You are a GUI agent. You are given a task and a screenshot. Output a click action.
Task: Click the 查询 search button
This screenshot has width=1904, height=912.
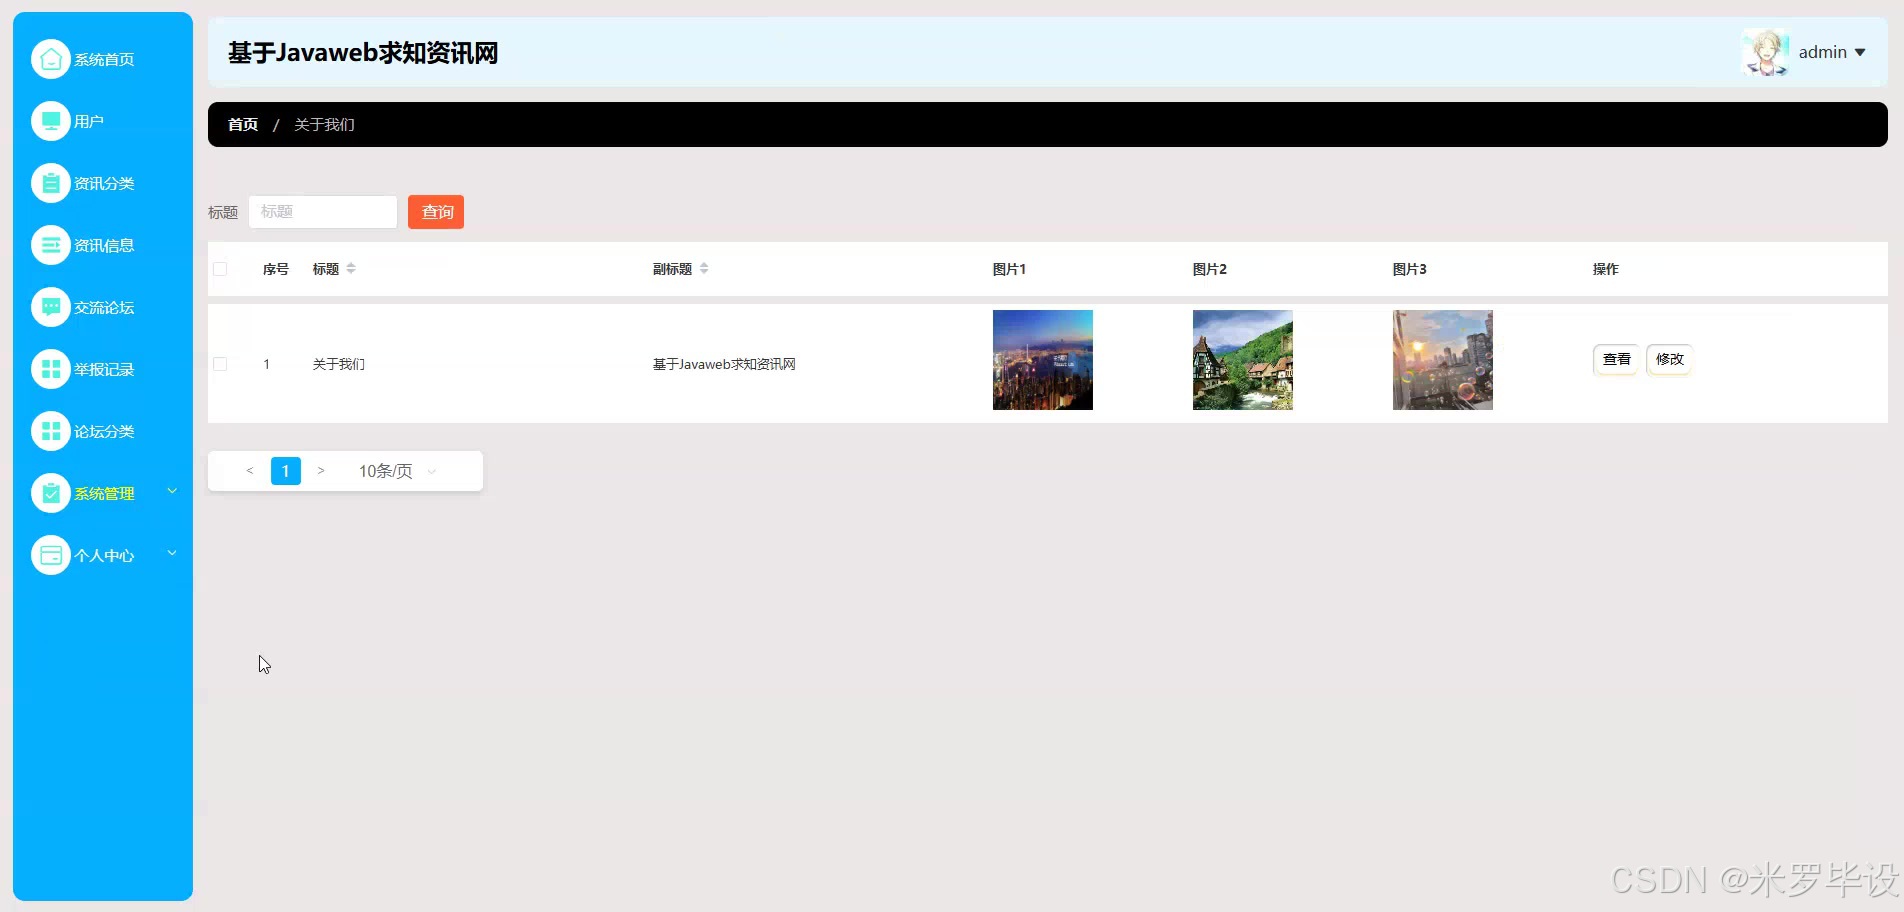(x=436, y=212)
